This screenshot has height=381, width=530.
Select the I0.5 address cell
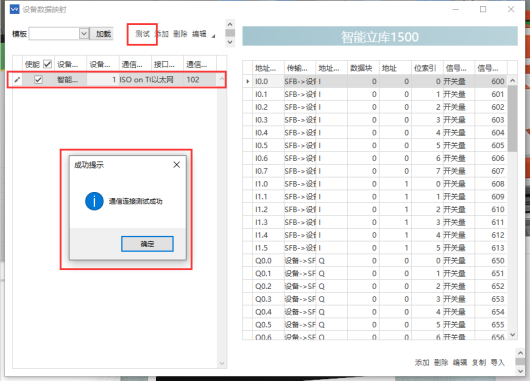pos(268,145)
